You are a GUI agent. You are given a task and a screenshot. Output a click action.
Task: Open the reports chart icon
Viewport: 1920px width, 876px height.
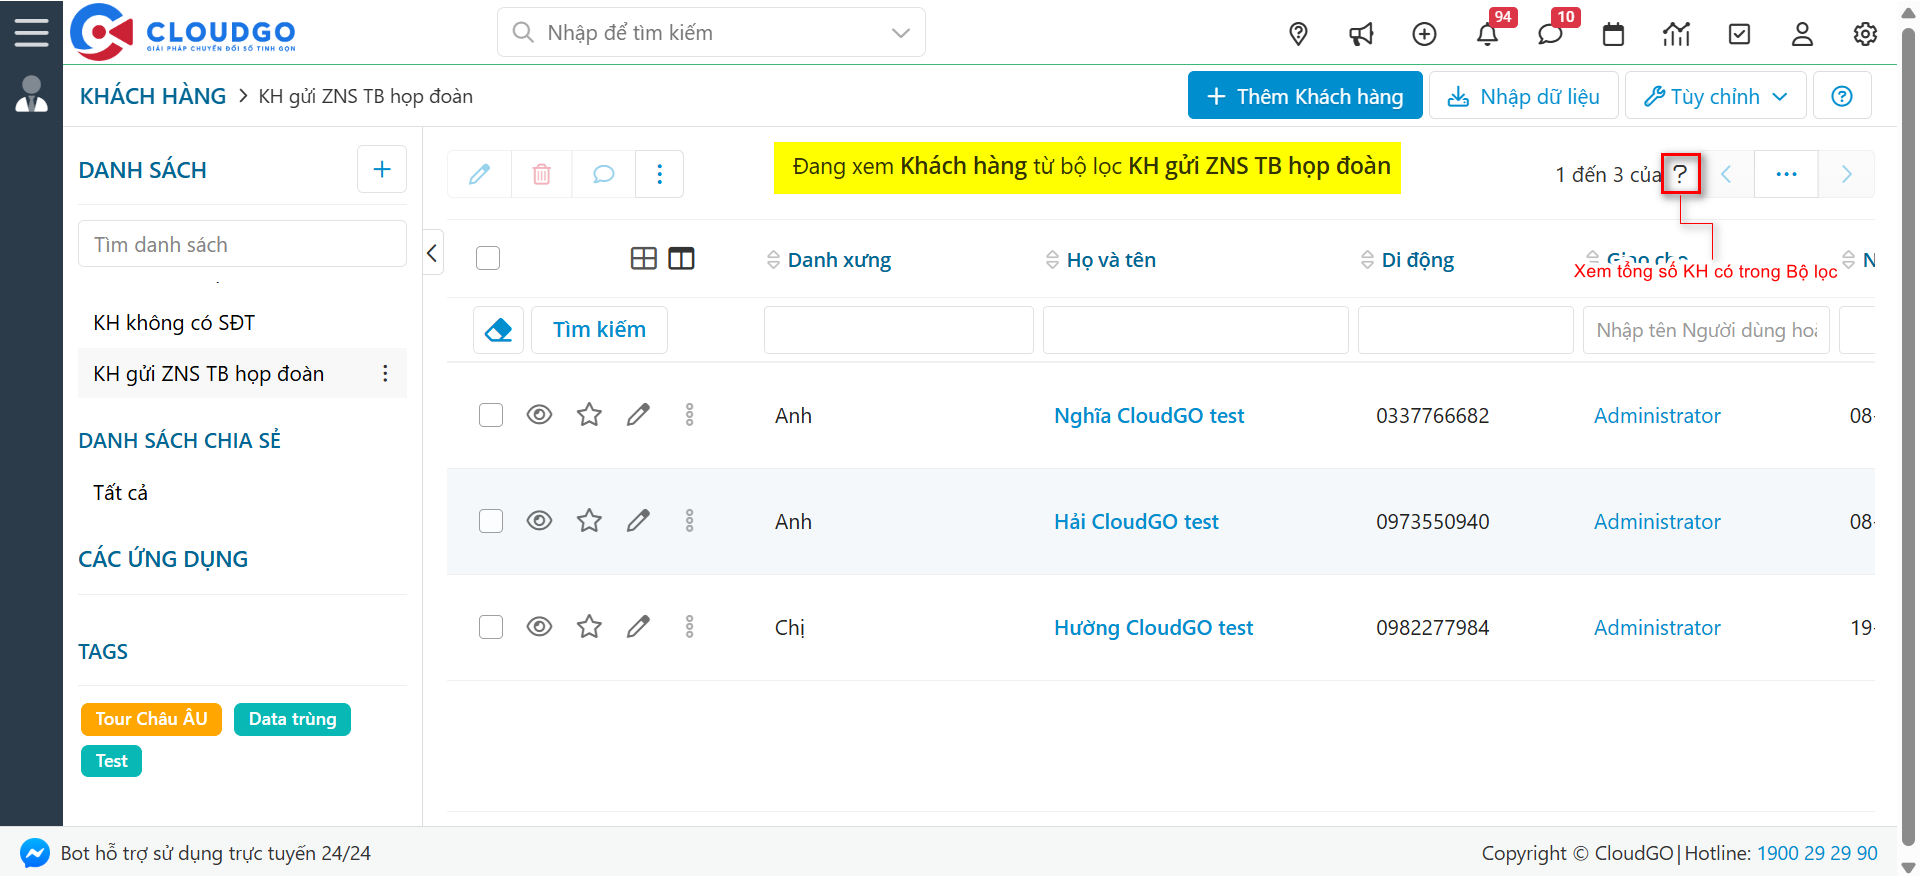1676,34
